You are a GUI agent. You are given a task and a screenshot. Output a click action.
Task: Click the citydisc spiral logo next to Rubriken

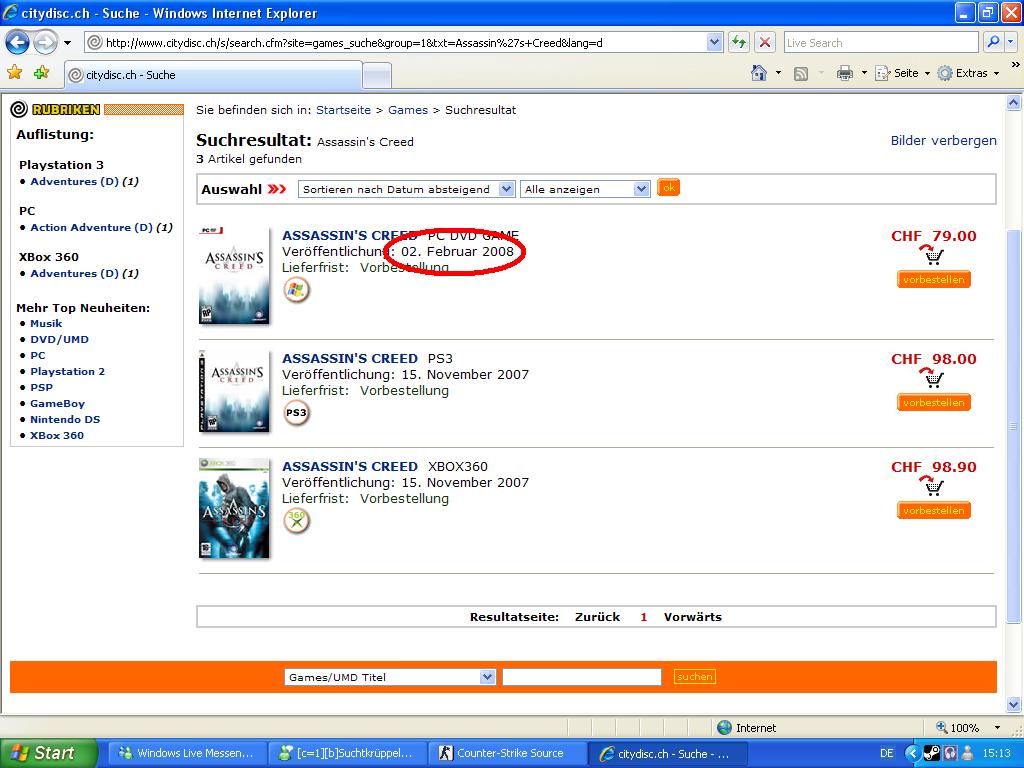point(19,109)
